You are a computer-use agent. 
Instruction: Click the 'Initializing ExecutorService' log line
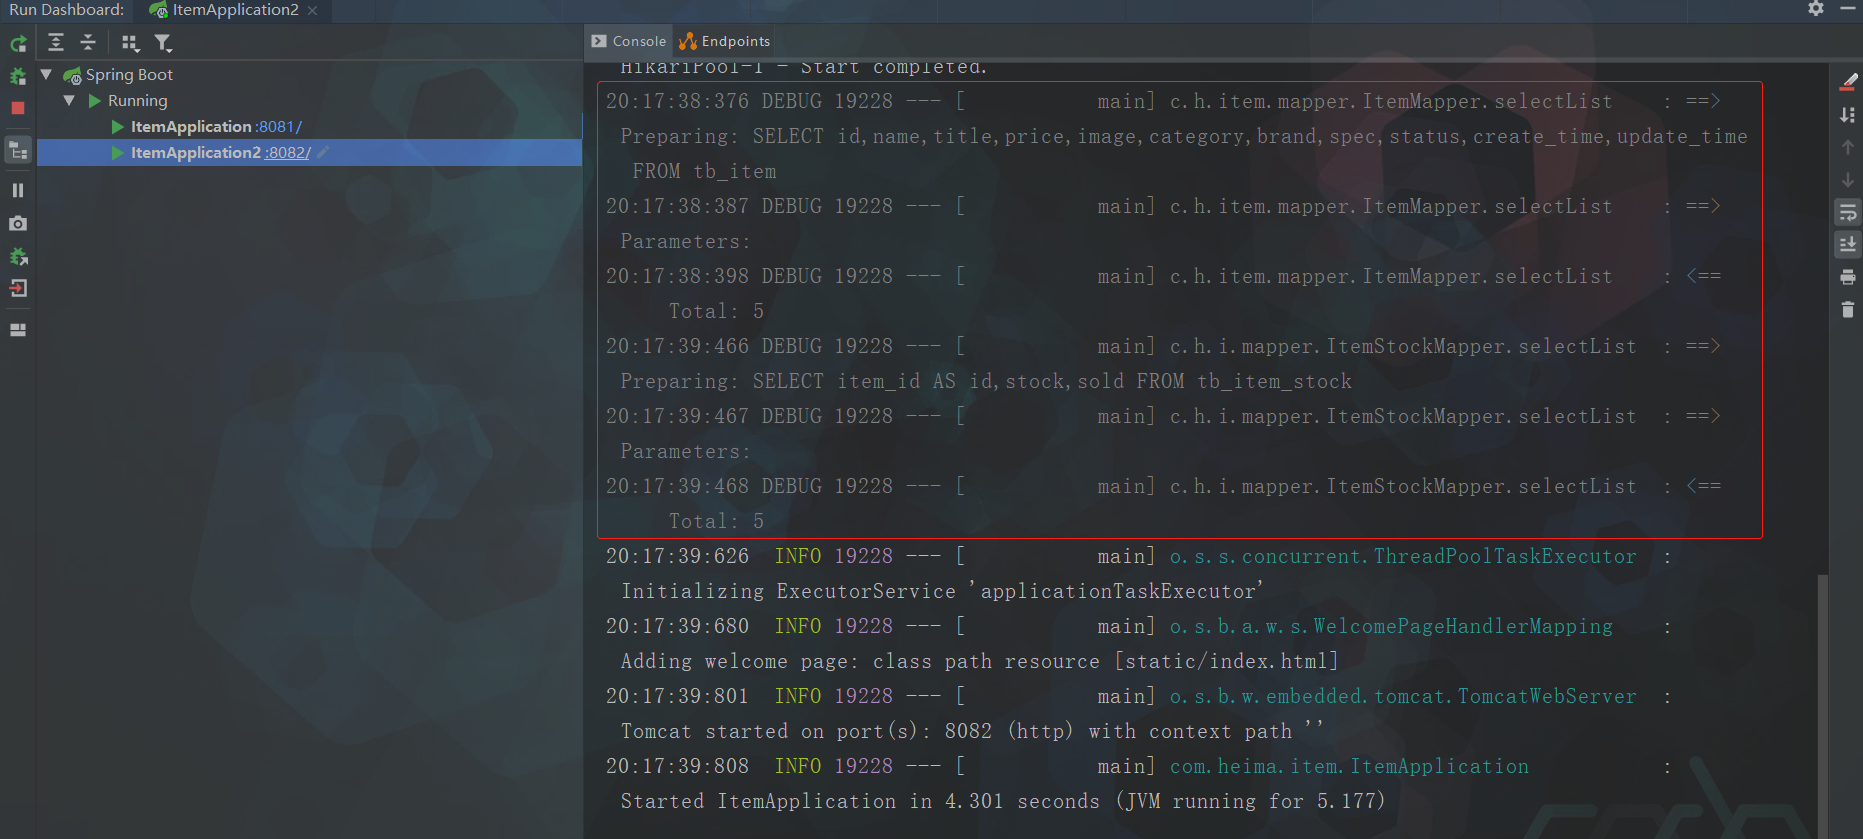coord(942,591)
